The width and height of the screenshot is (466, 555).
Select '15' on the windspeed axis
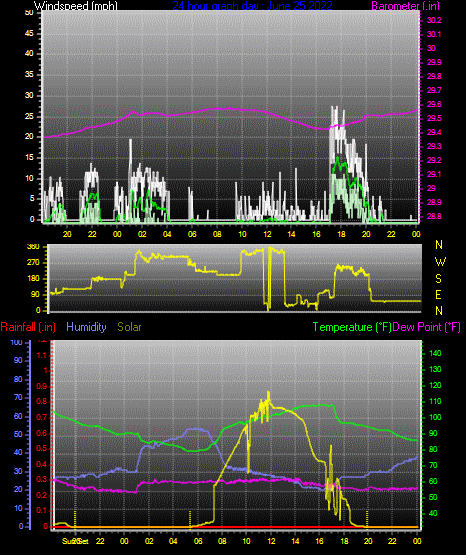[x=29, y=158]
